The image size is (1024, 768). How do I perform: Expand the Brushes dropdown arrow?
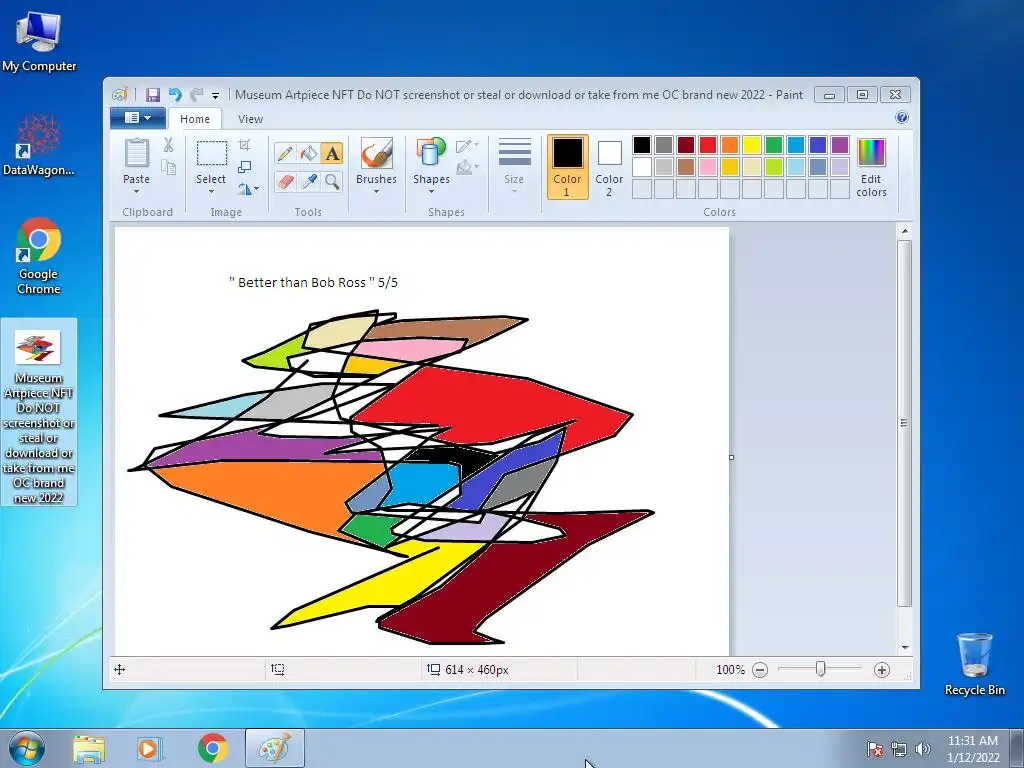click(x=376, y=191)
